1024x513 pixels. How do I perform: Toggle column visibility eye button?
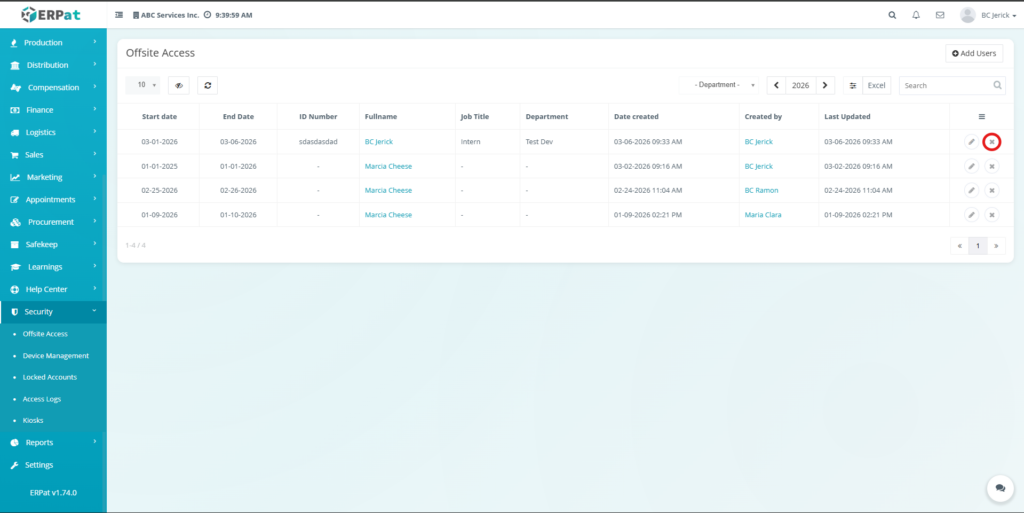coord(178,86)
